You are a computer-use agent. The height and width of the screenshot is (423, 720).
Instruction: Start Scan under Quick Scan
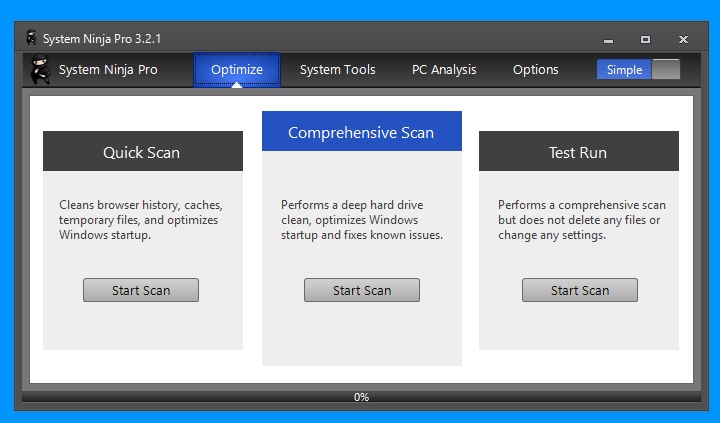(141, 290)
